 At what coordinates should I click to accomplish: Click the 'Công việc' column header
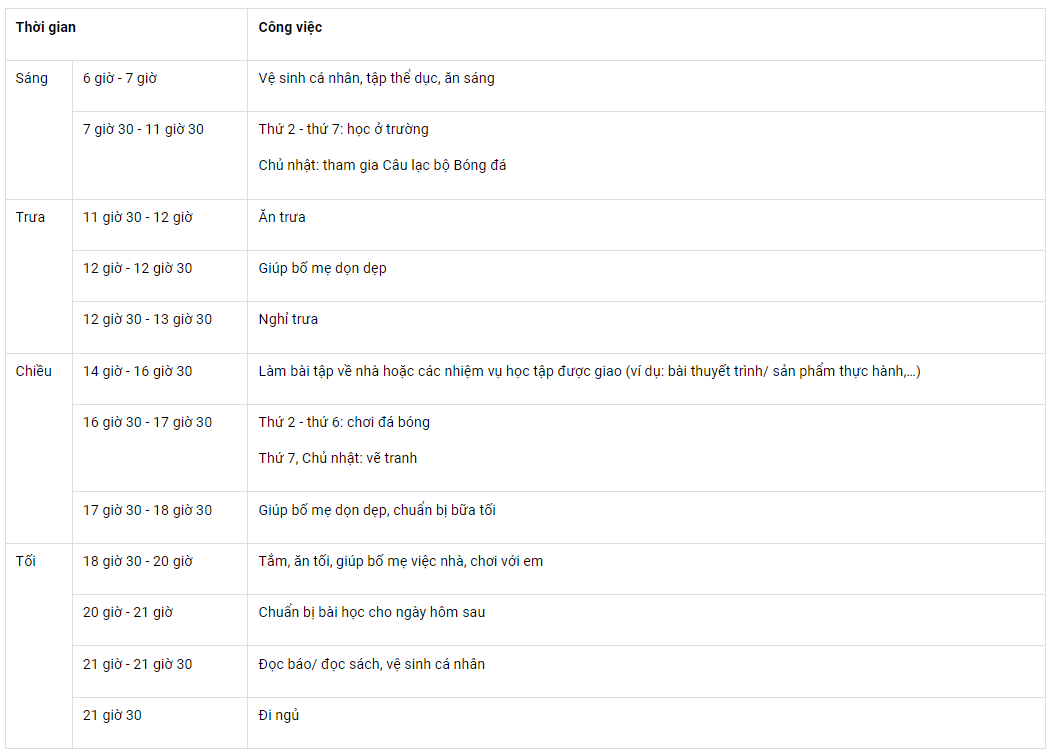point(646,34)
